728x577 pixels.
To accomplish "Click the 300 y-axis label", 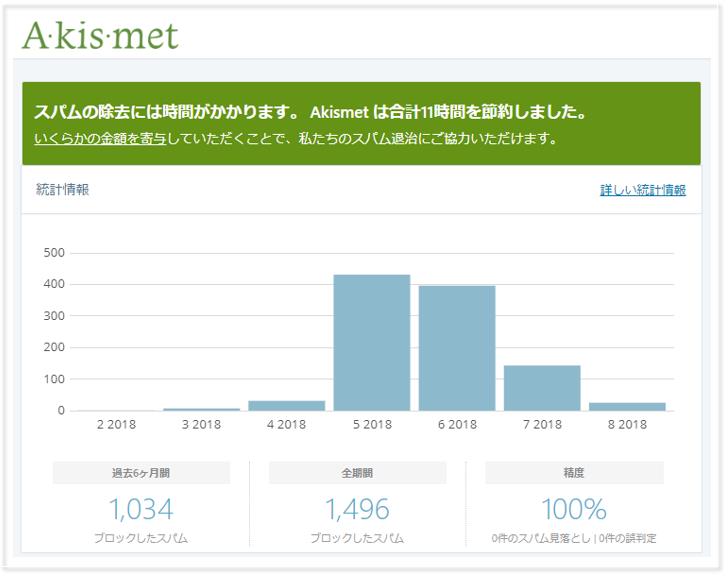I will coord(54,316).
